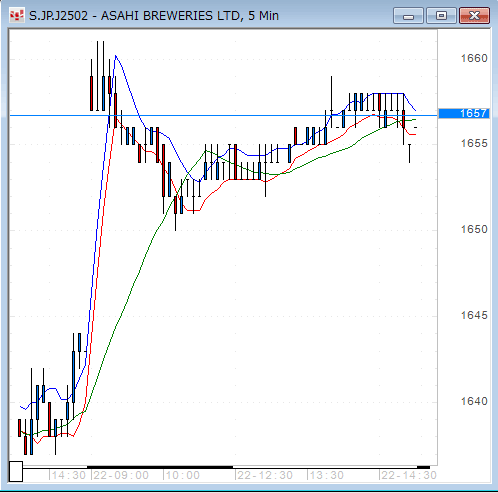498x493 pixels.
Task: Click the 1650 price axis label
Action: click(x=474, y=229)
